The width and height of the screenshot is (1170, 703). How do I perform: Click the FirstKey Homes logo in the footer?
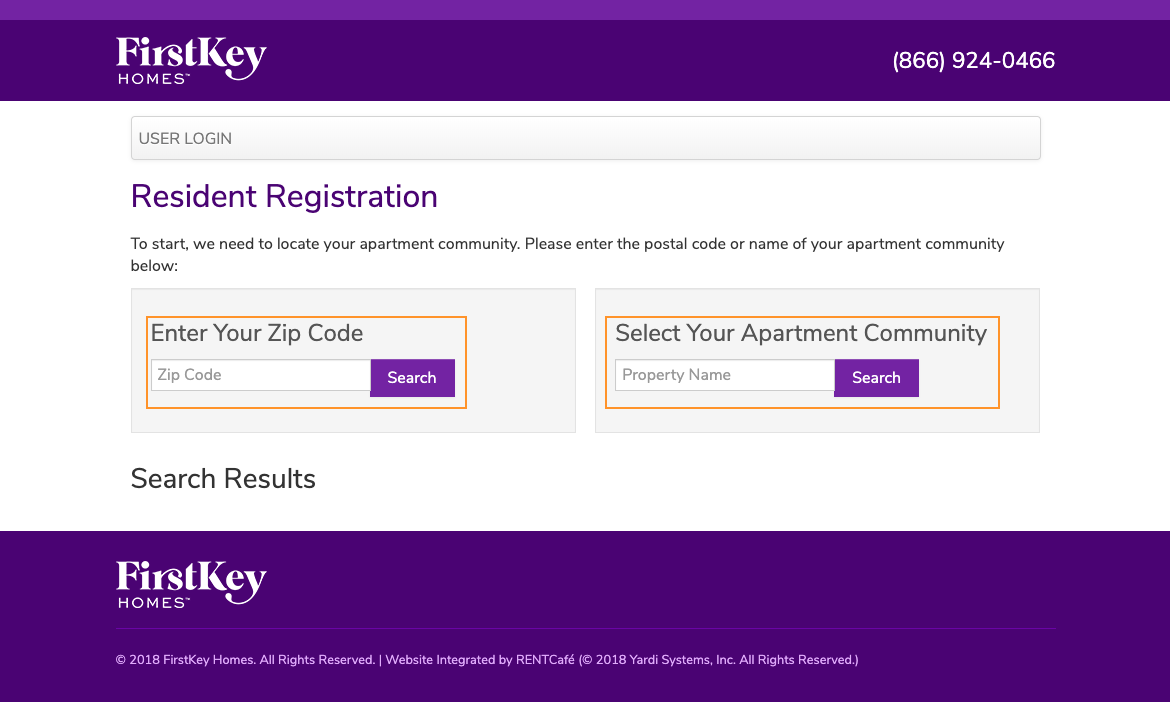coord(190,583)
